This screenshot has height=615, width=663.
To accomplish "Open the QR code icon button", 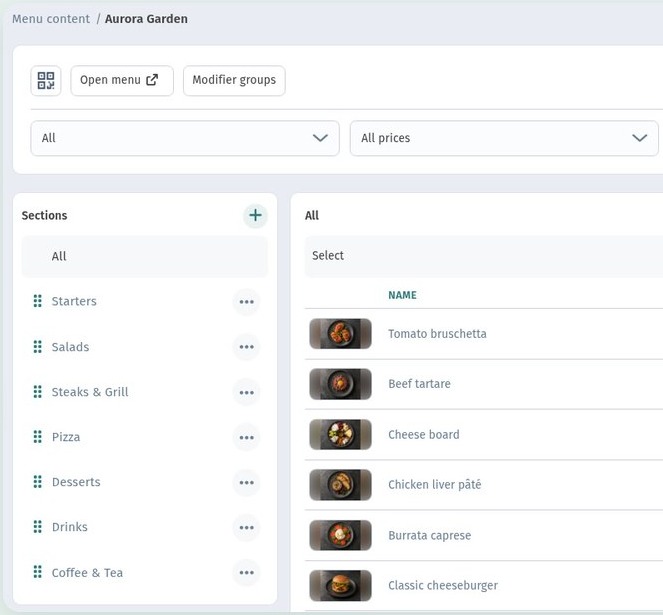I will pyautogui.click(x=46, y=80).
